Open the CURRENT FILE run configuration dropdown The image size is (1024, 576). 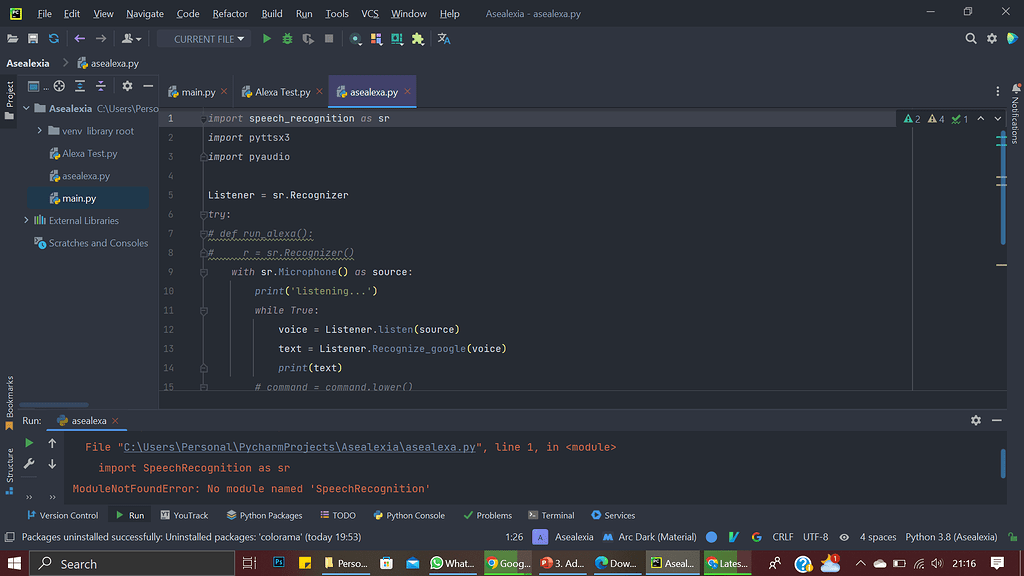(x=204, y=39)
